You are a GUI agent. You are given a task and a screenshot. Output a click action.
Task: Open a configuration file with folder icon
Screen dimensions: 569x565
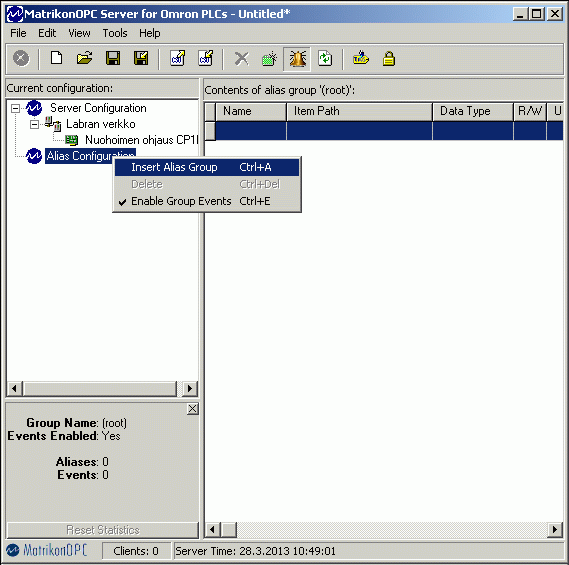click(85, 58)
